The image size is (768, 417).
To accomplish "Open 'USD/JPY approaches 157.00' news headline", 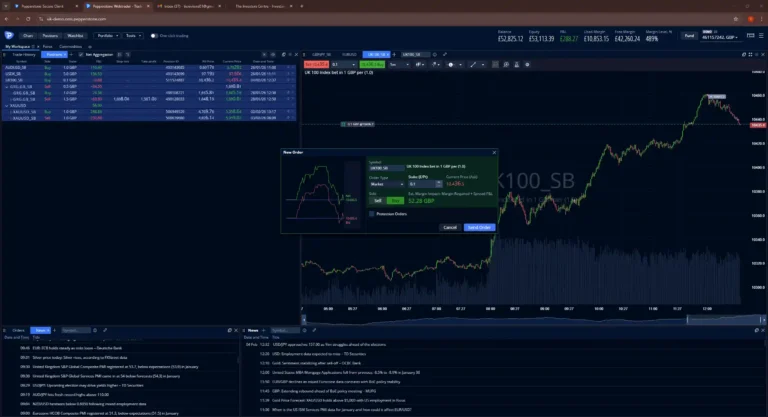I will click(x=329, y=344).
